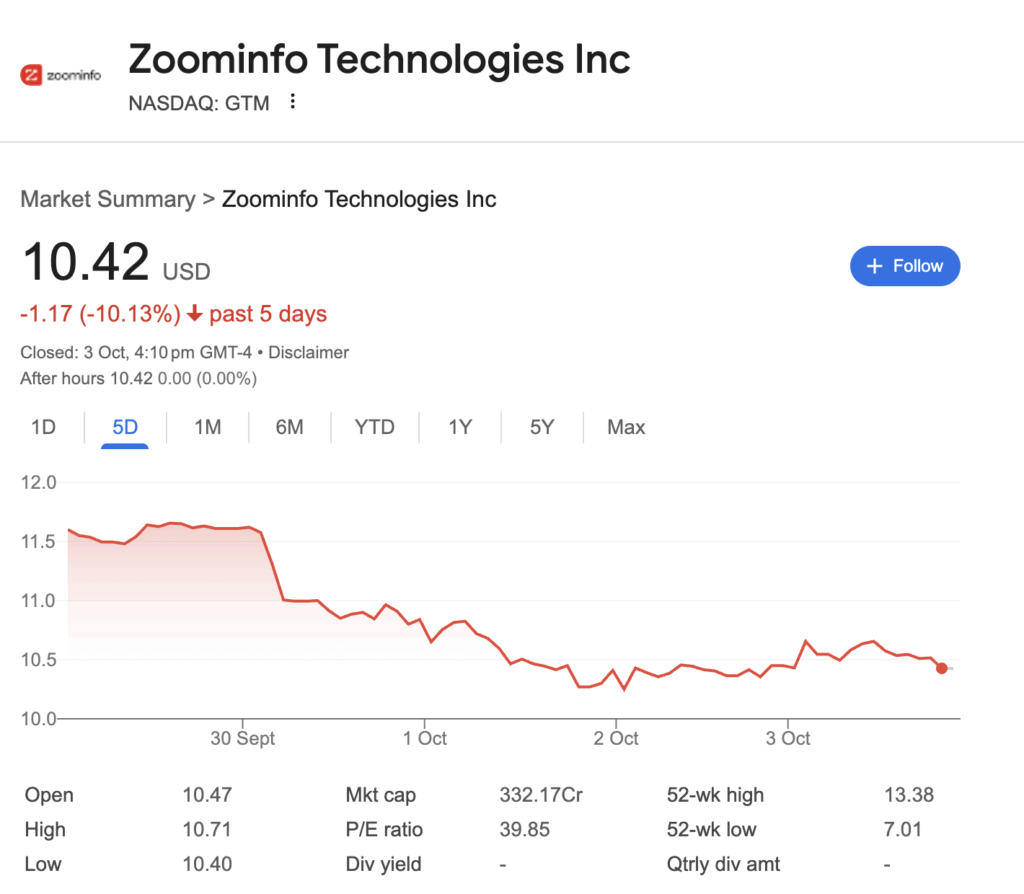Open the three-dot more options menu
The height and width of the screenshot is (894, 1024).
(x=292, y=102)
